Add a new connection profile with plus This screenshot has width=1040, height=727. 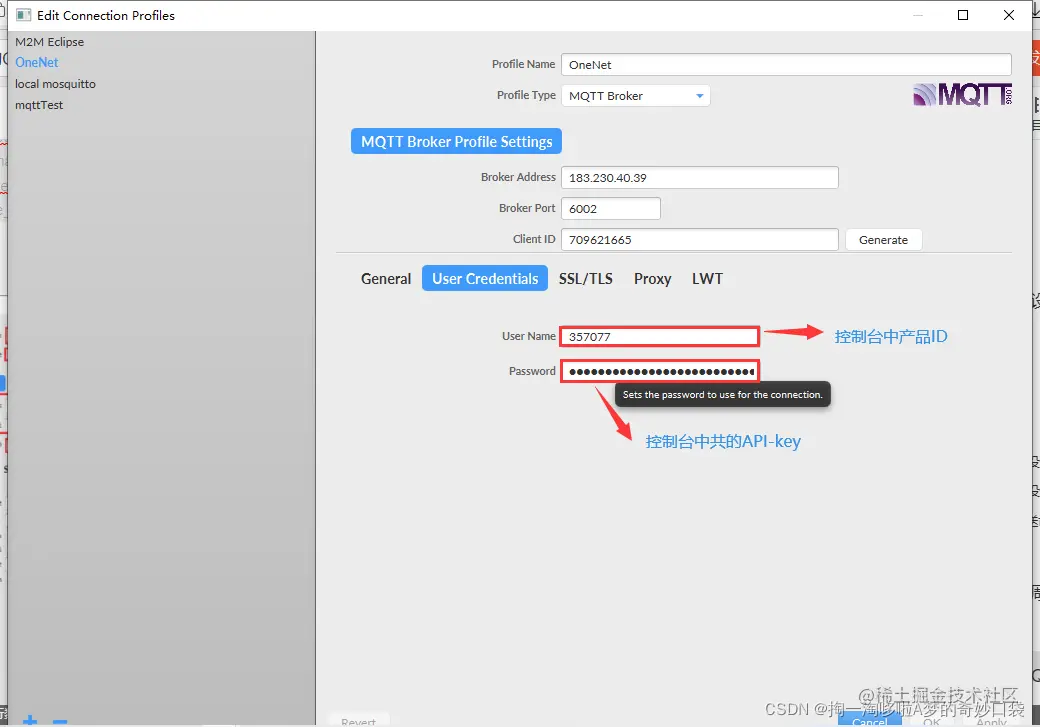[x=30, y=720]
